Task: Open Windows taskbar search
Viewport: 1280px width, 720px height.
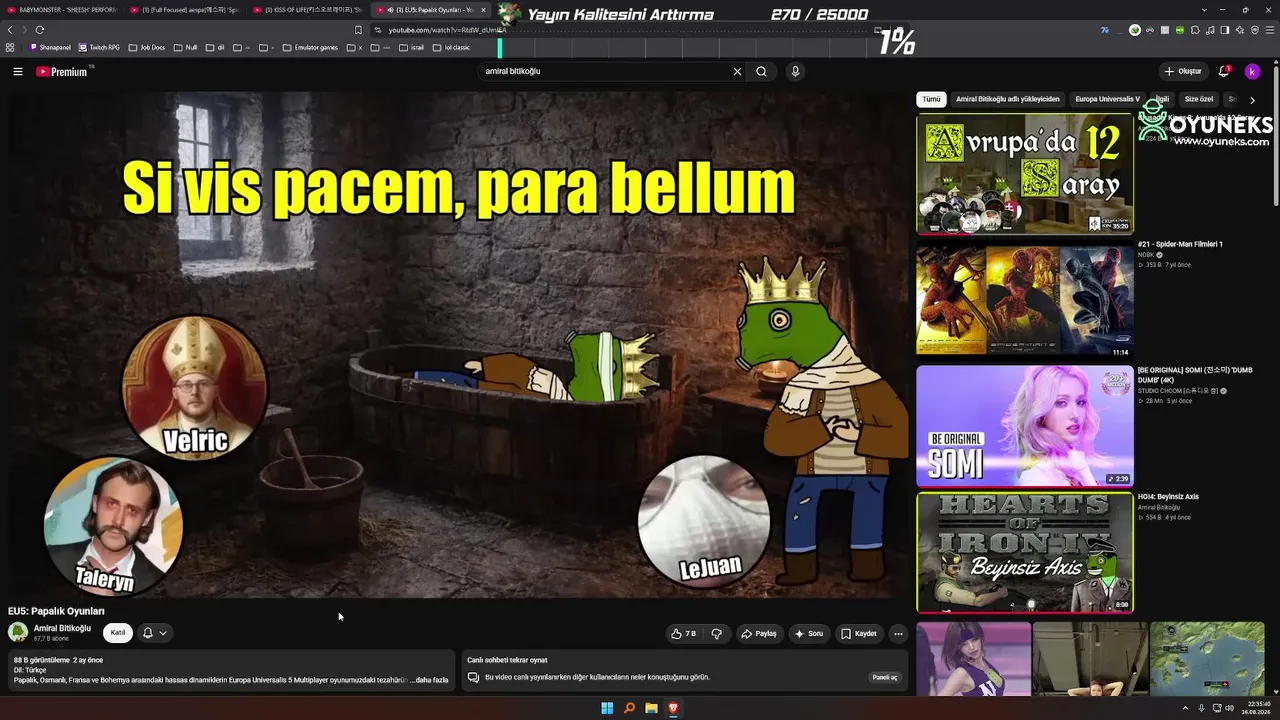Action: [629, 708]
